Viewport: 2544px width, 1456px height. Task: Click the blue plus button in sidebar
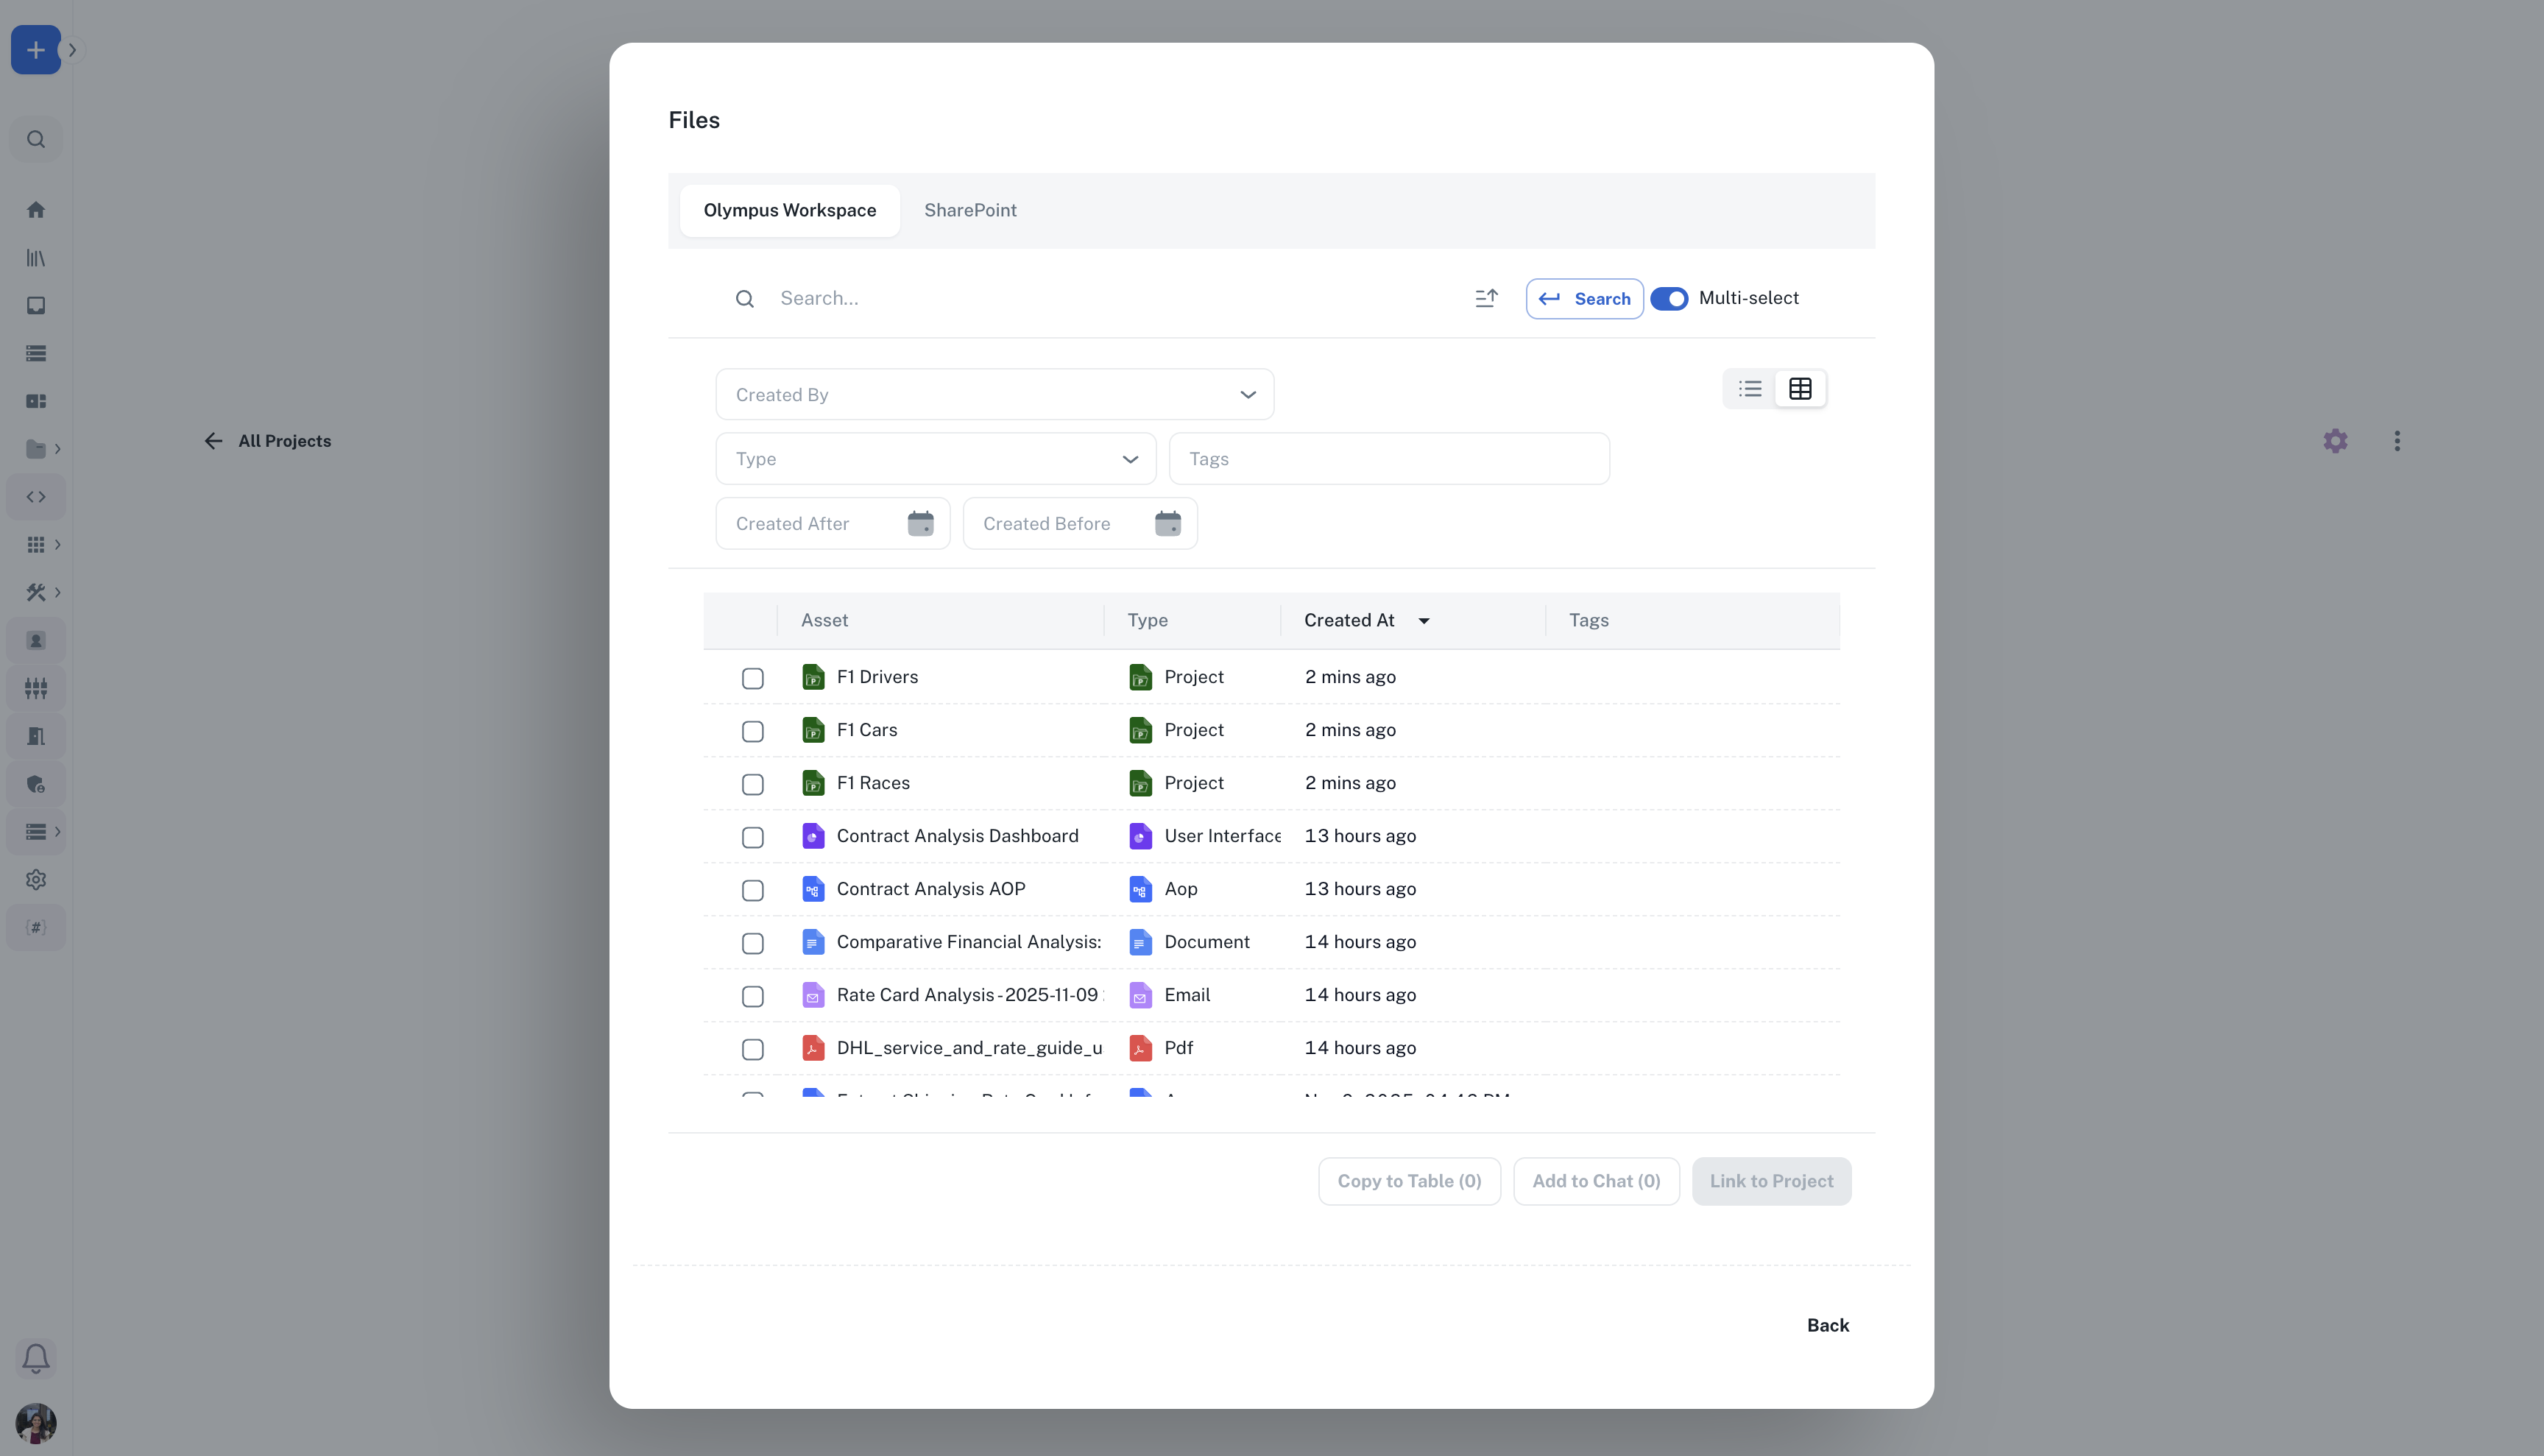click(x=36, y=50)
